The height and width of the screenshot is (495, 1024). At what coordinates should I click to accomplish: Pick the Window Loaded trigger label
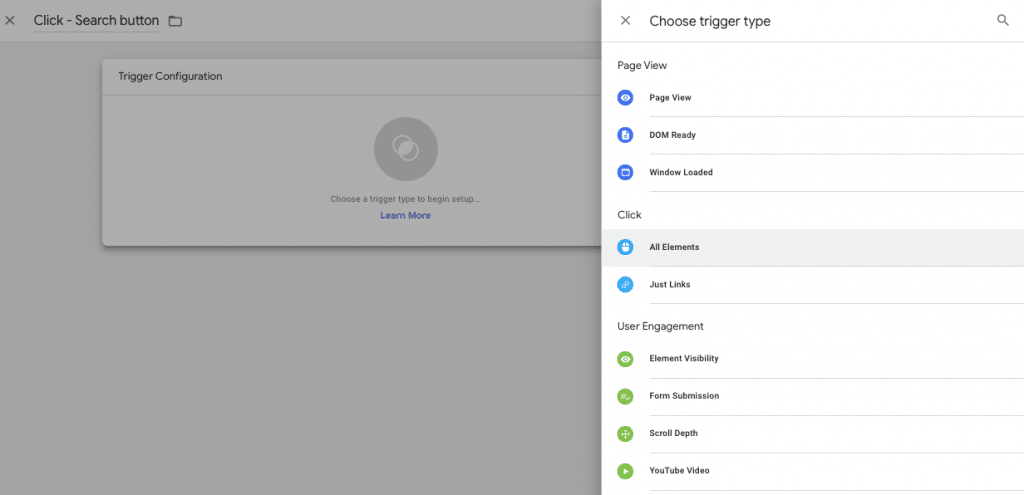click(681, 172)
